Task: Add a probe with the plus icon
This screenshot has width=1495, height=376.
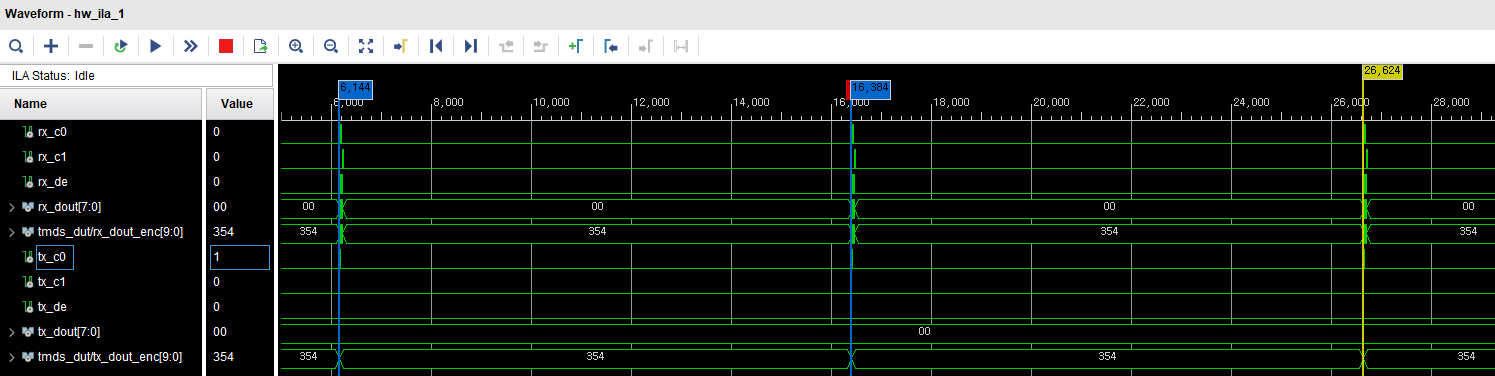Action: (51, 46)
